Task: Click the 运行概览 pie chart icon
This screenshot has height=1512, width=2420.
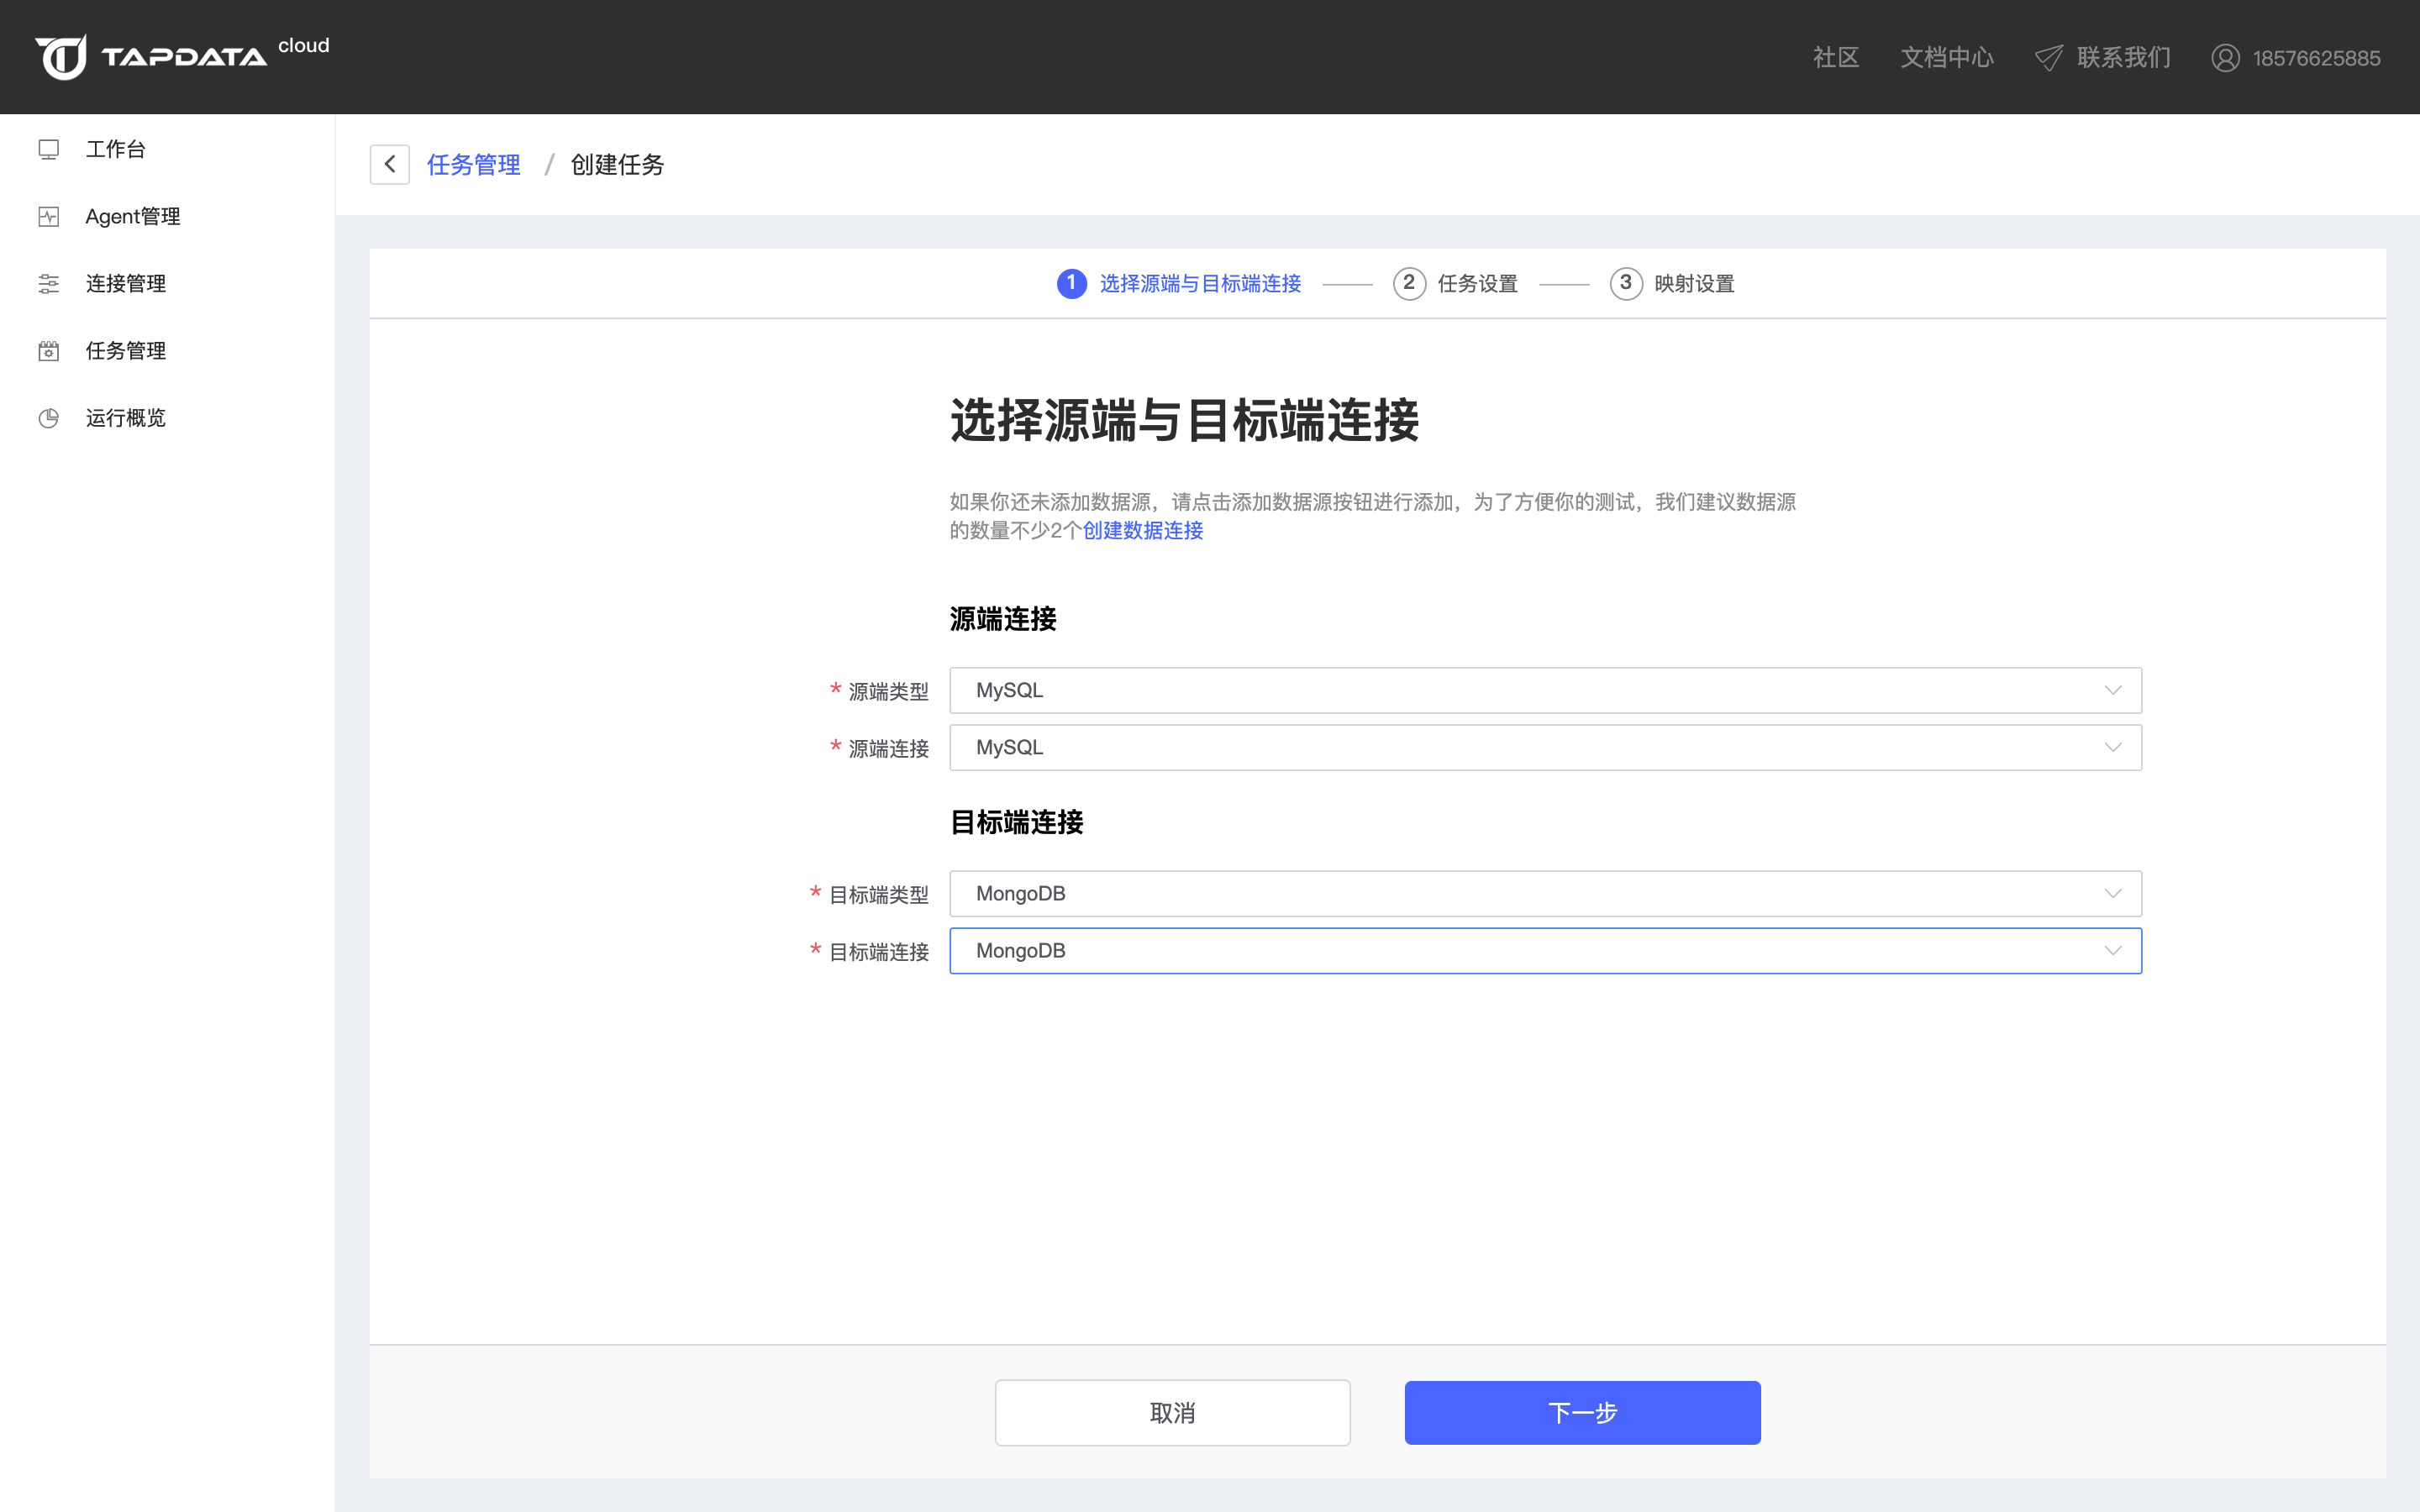Action: click(49, 418)
